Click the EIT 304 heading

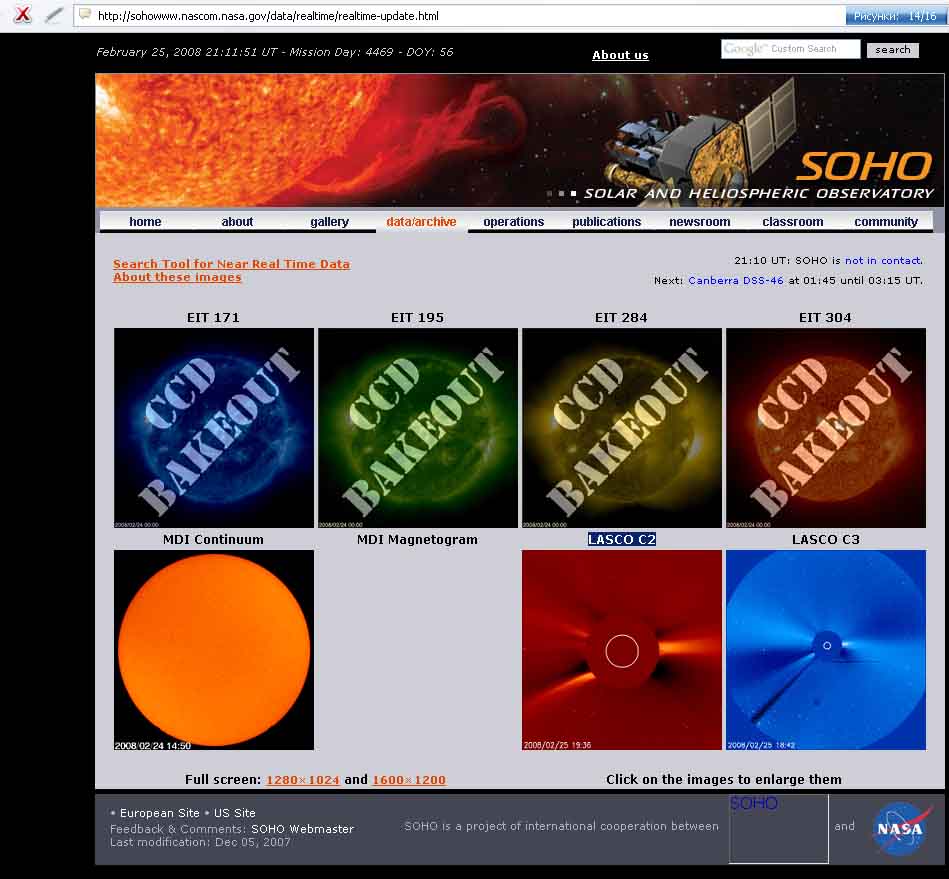(825, 318)
